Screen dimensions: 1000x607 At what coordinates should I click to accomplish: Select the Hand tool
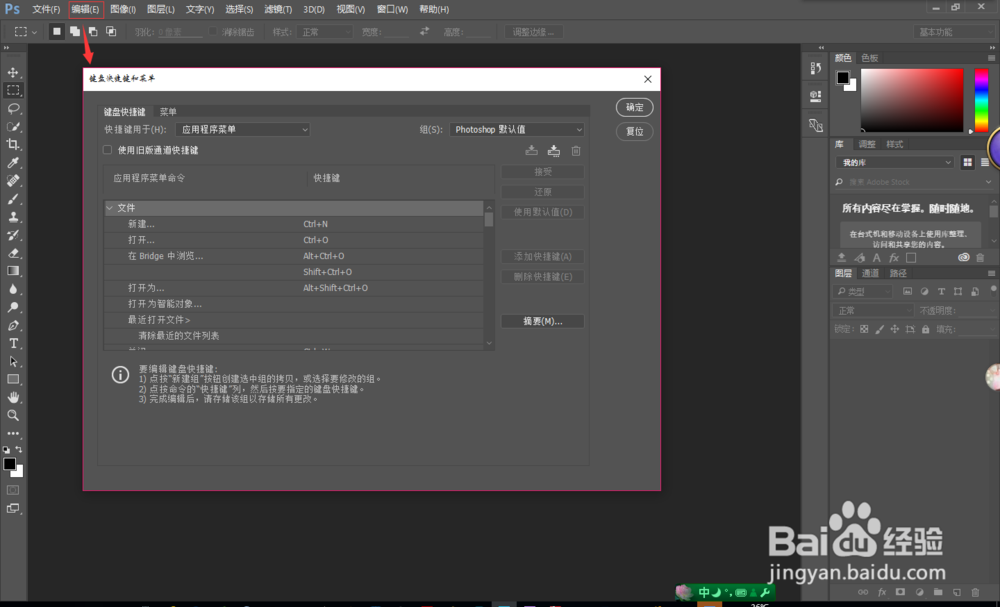pos(13,397)
